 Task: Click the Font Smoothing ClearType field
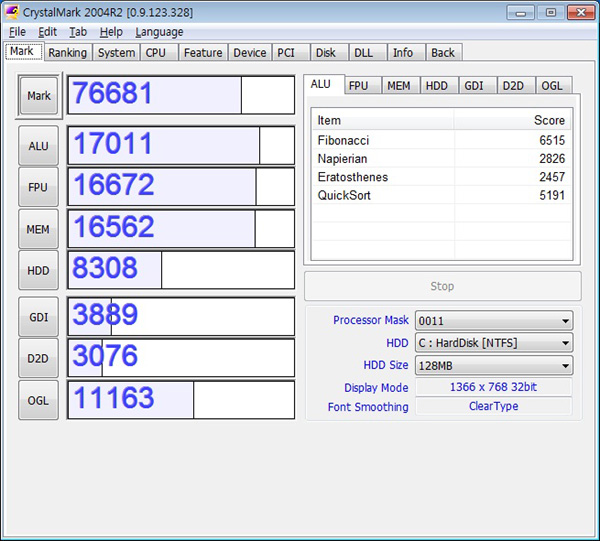pyautogui.click(x=494, y=406)
